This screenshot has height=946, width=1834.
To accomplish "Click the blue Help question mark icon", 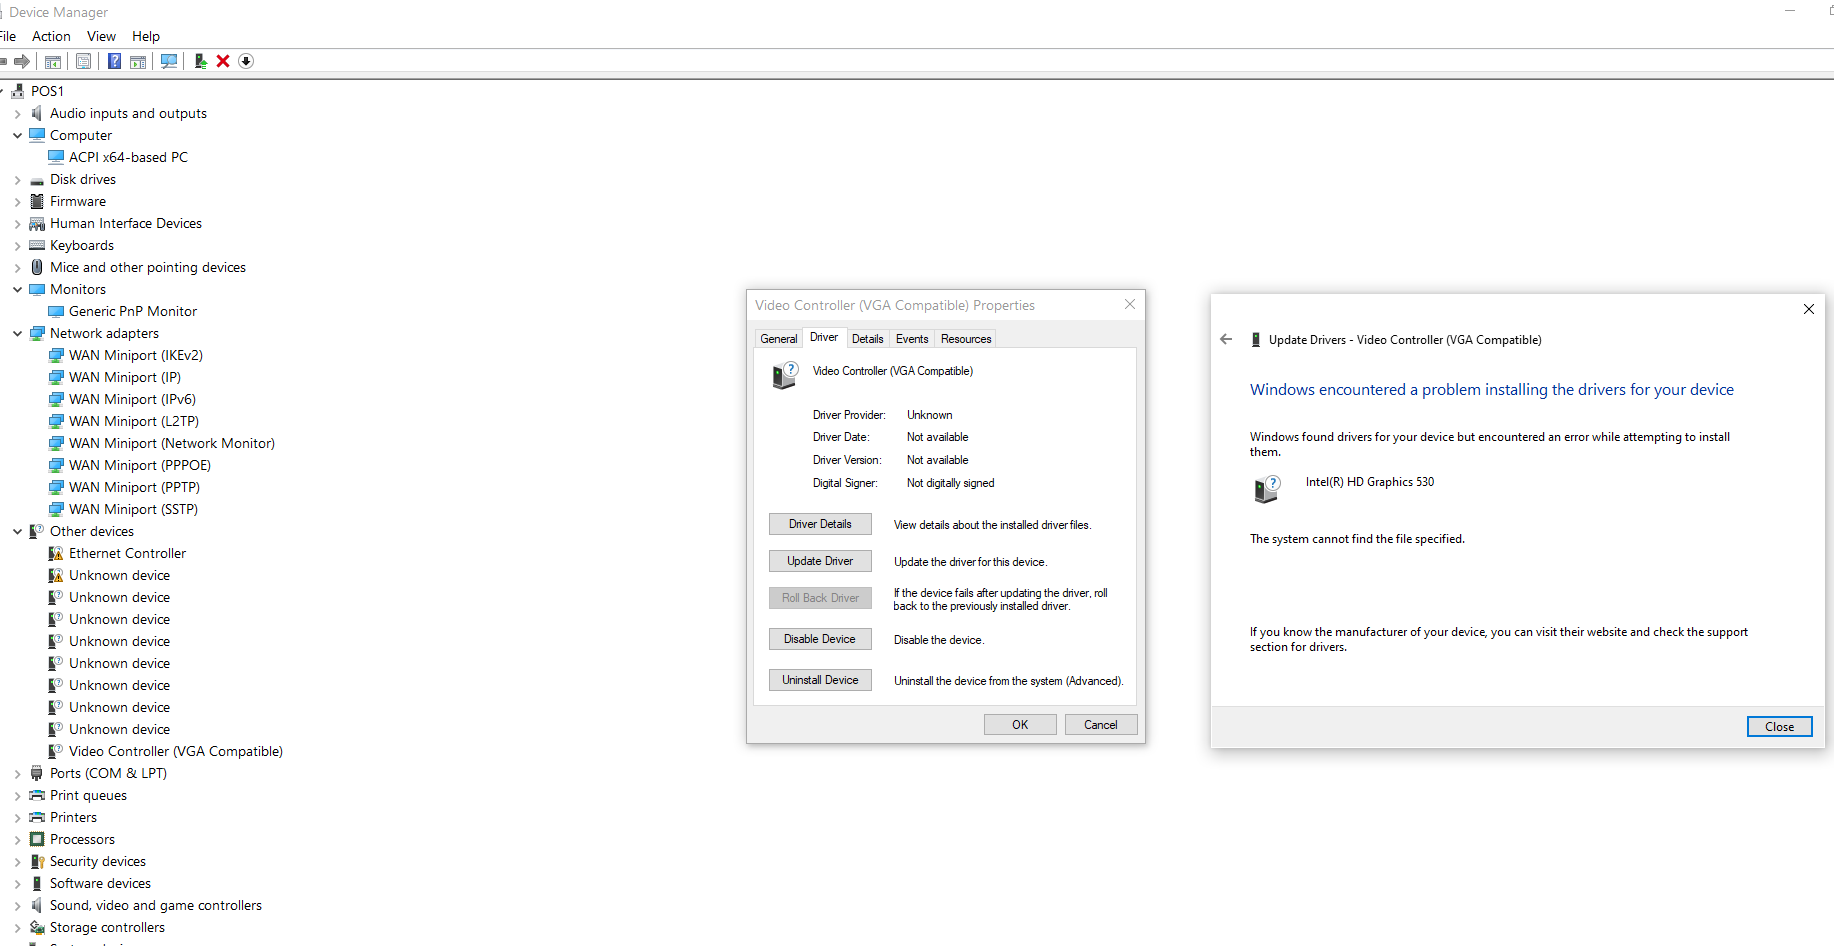I will click(x=114, y=62).
